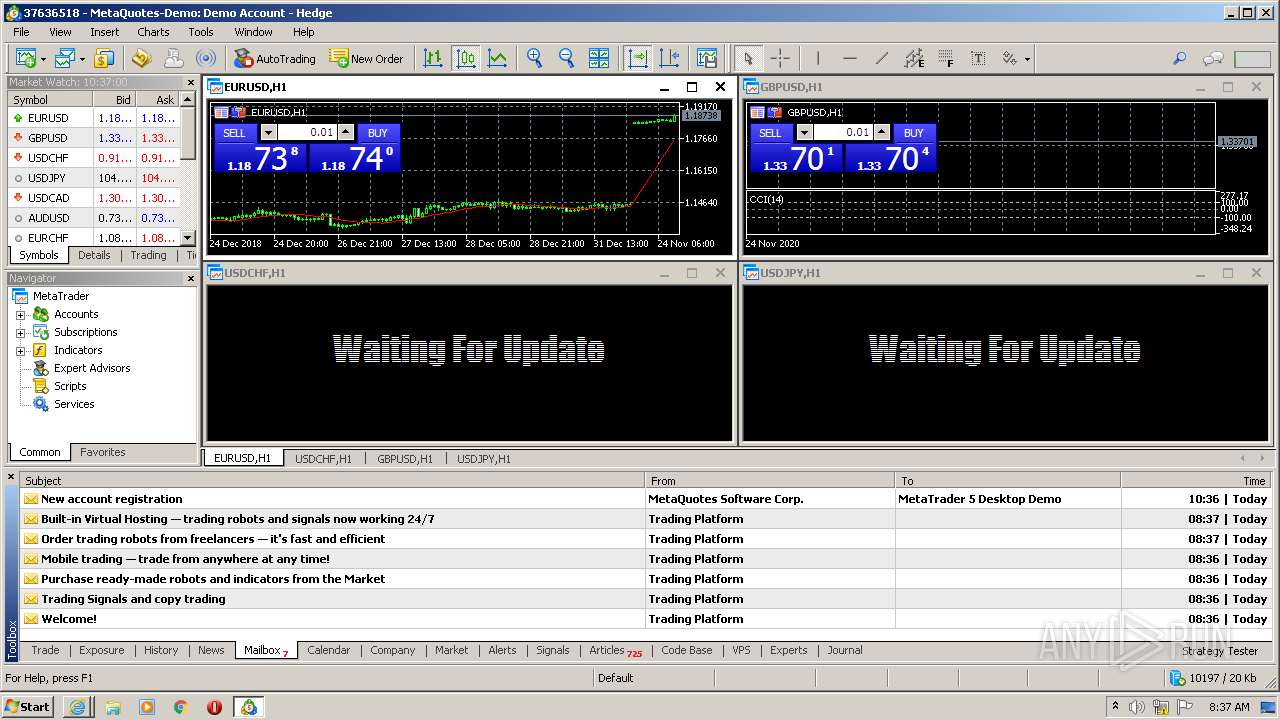Screen dimensions: 1280x720
Task: Open the shapes and objects dropdown arrow
Action: (1026, 59)
